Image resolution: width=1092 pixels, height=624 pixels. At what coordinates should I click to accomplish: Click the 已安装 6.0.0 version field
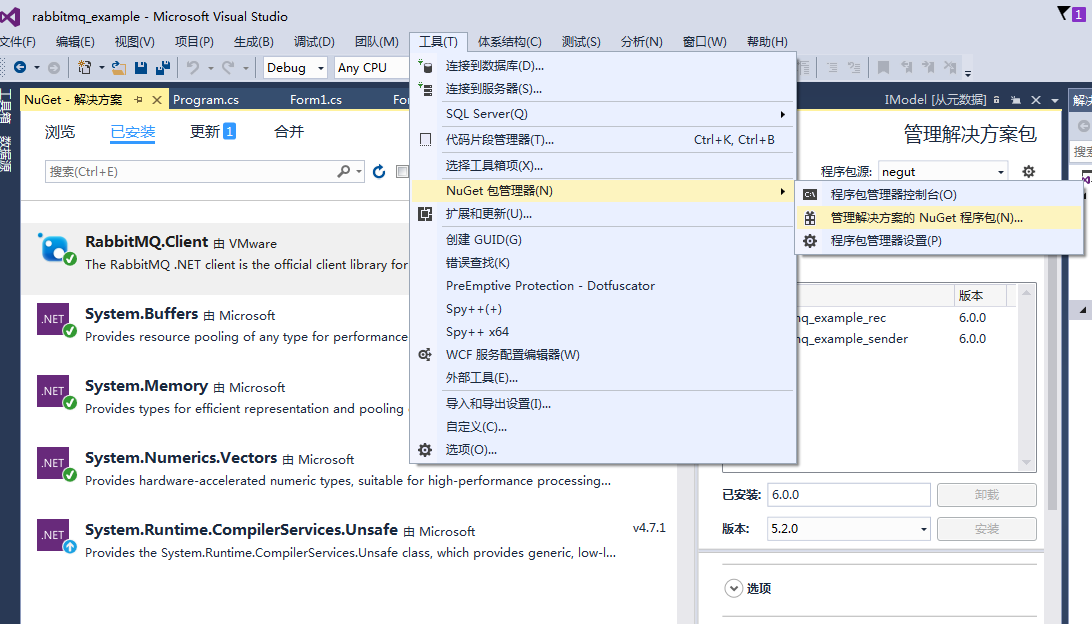(x=848, y=495)
